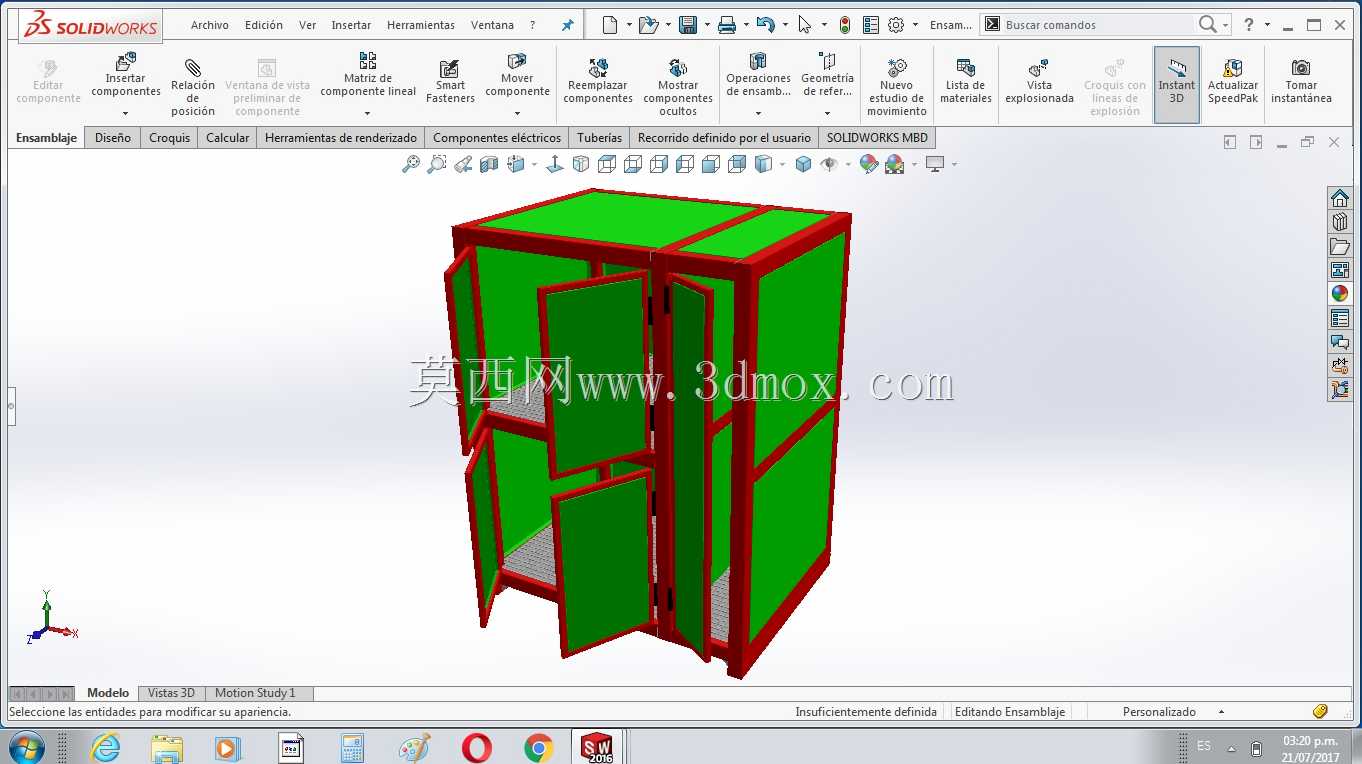Click Actualizar SpeedPak
This screenshot has width=1362, height=764.
1232,82
